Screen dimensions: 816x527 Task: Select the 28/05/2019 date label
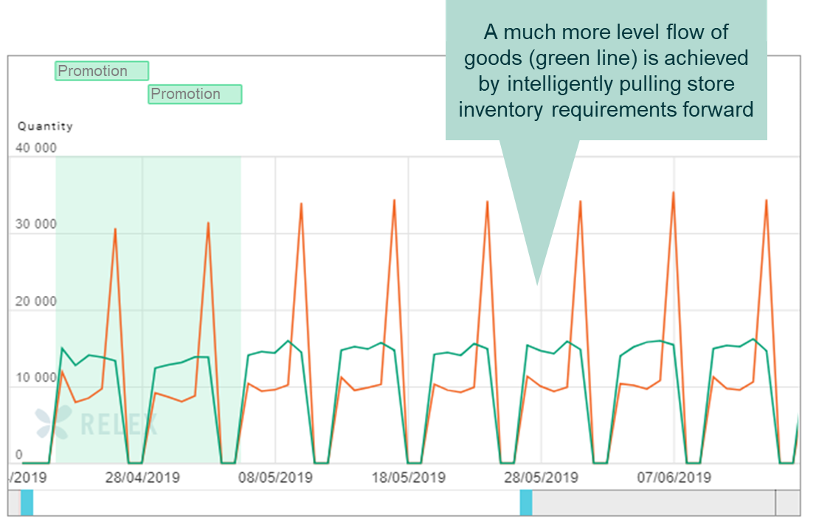(540, 478)
